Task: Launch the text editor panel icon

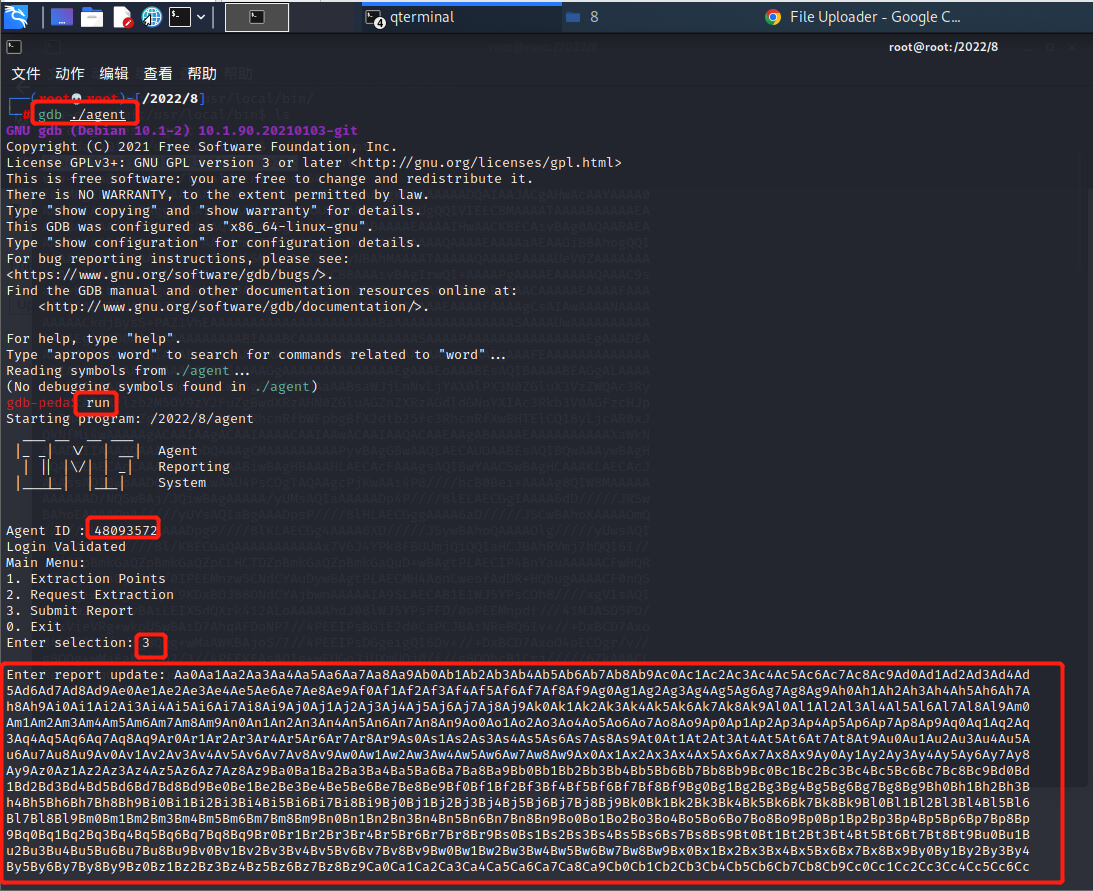Action: click(x=122, y=17)
